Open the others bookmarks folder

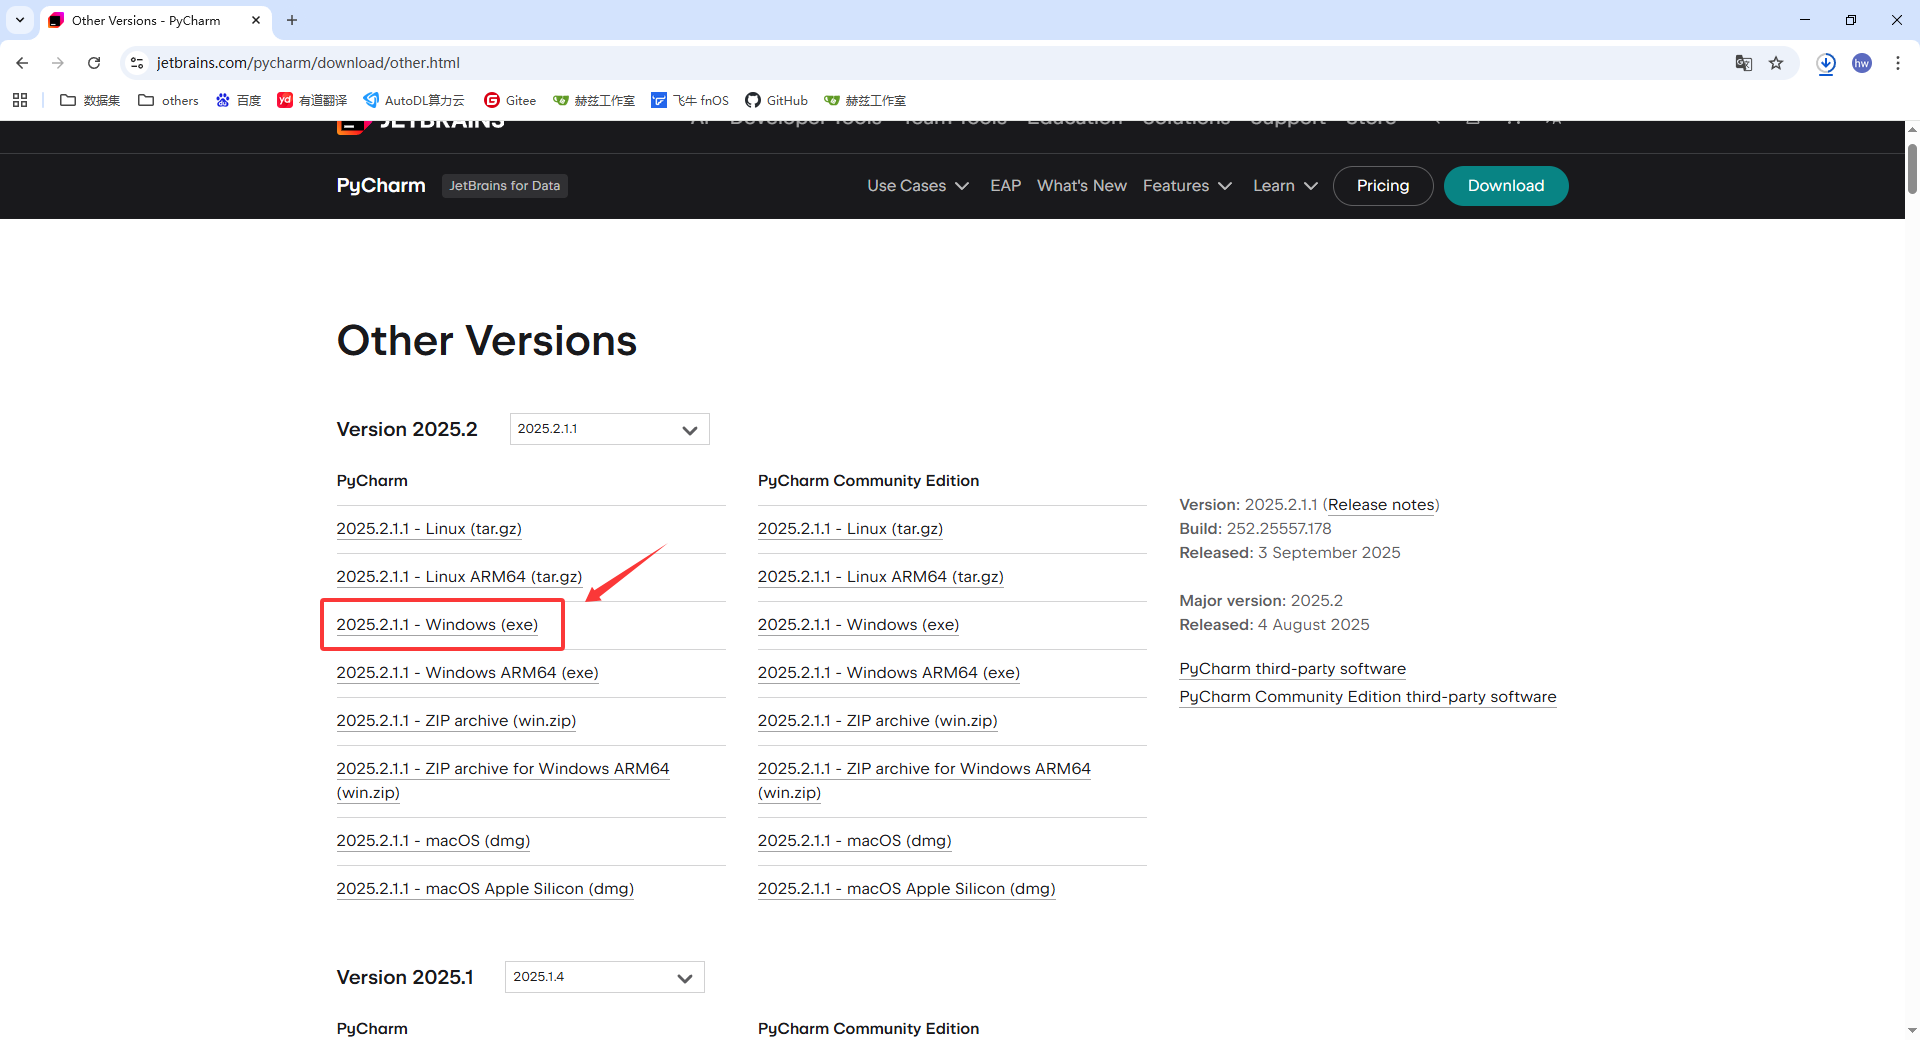[168, 100]
